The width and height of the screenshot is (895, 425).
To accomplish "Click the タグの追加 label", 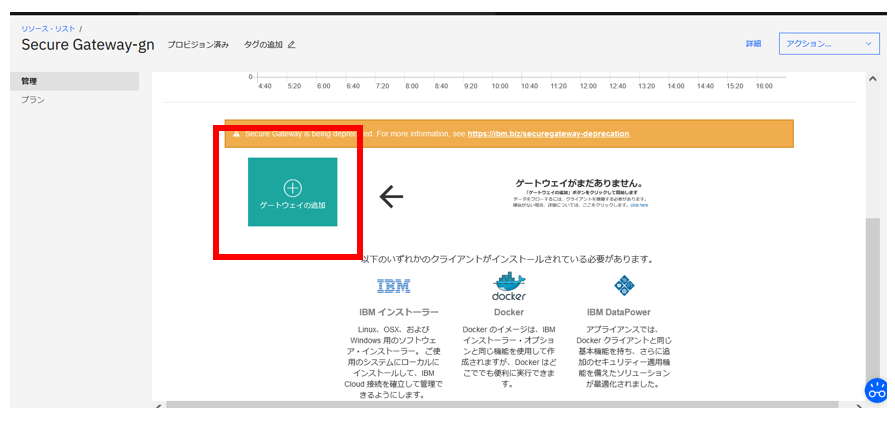I will point(263,44).
